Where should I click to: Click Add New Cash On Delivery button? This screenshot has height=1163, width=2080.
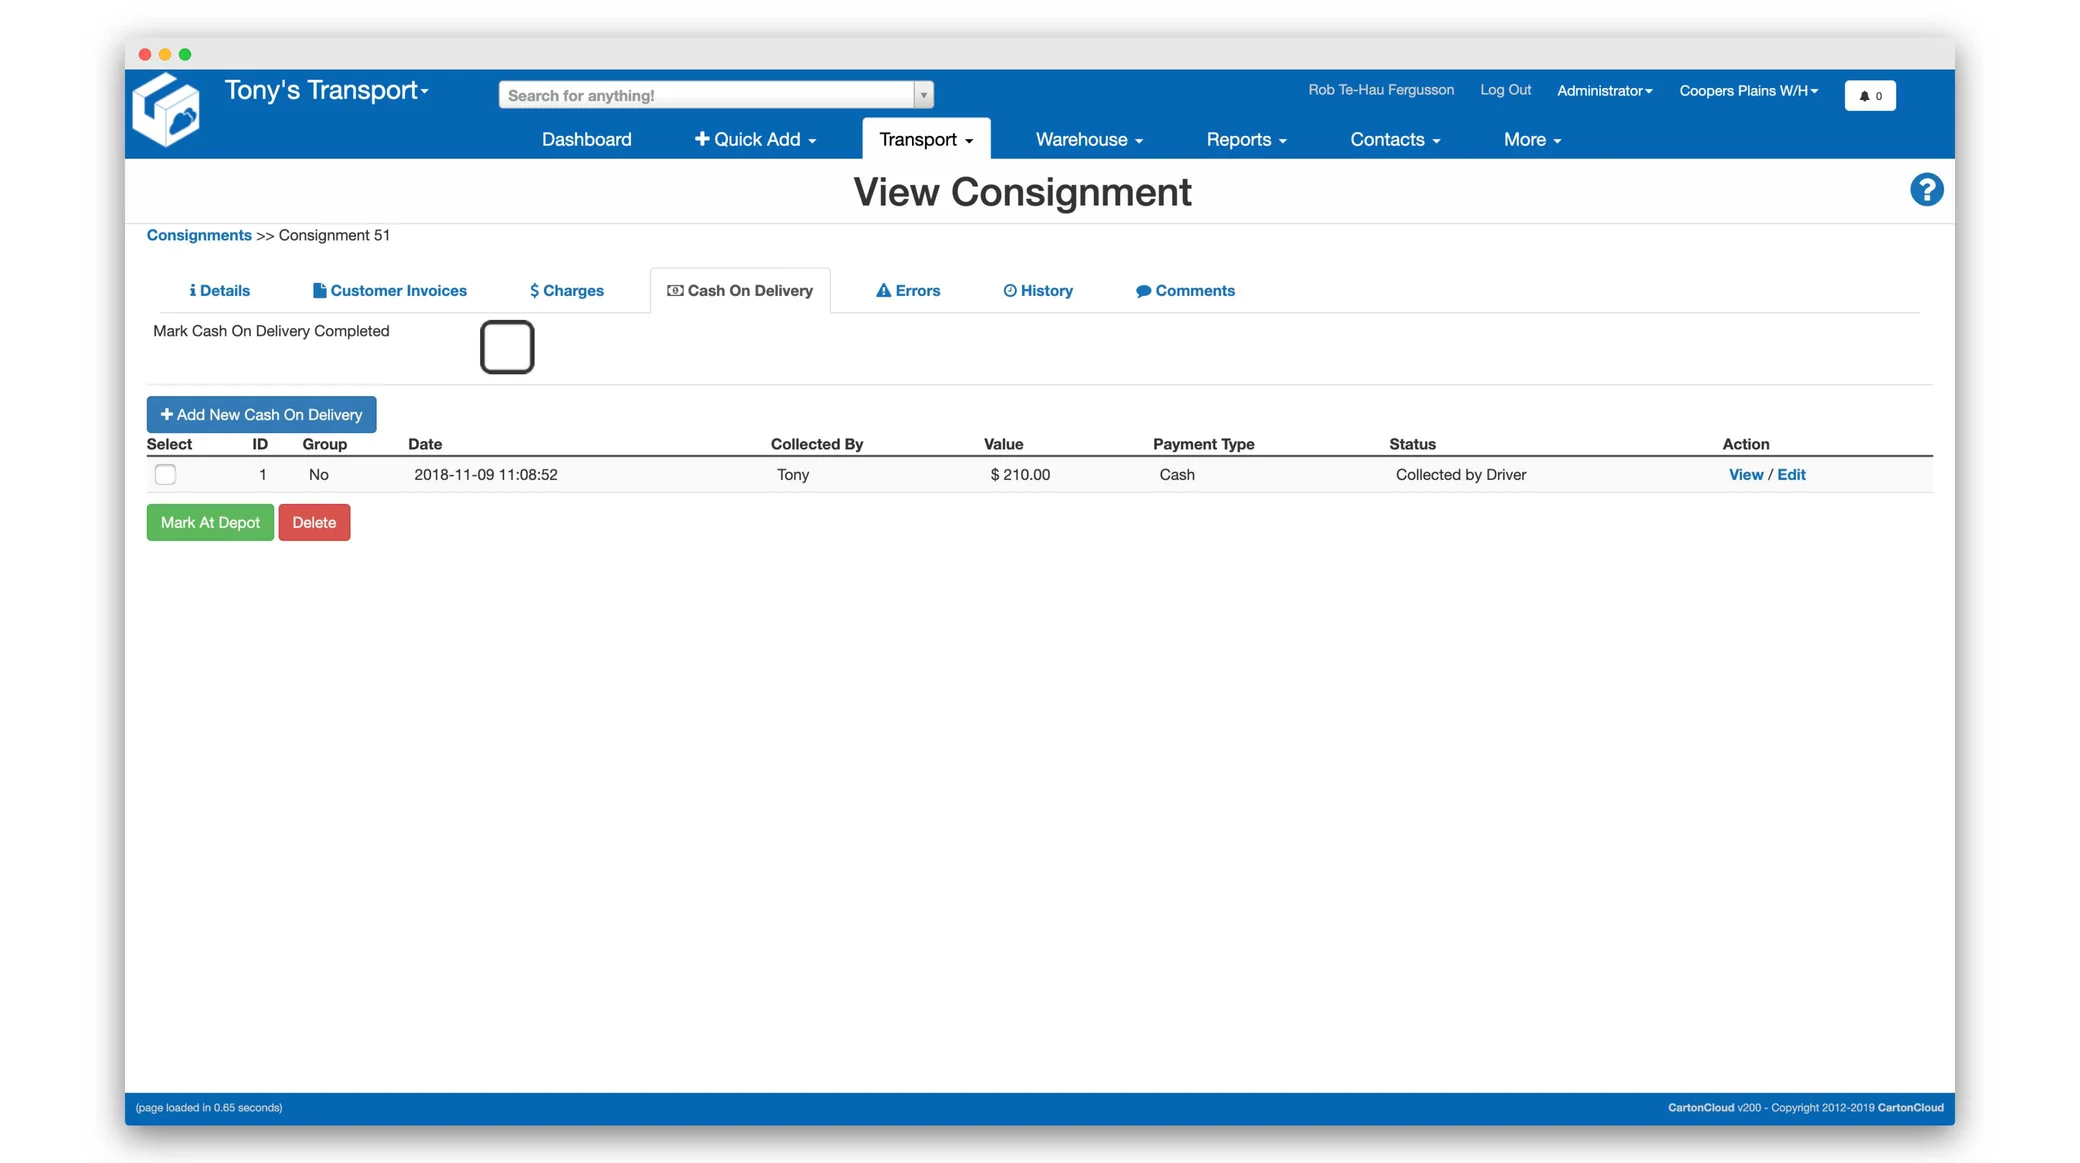(x=261, y=414)
